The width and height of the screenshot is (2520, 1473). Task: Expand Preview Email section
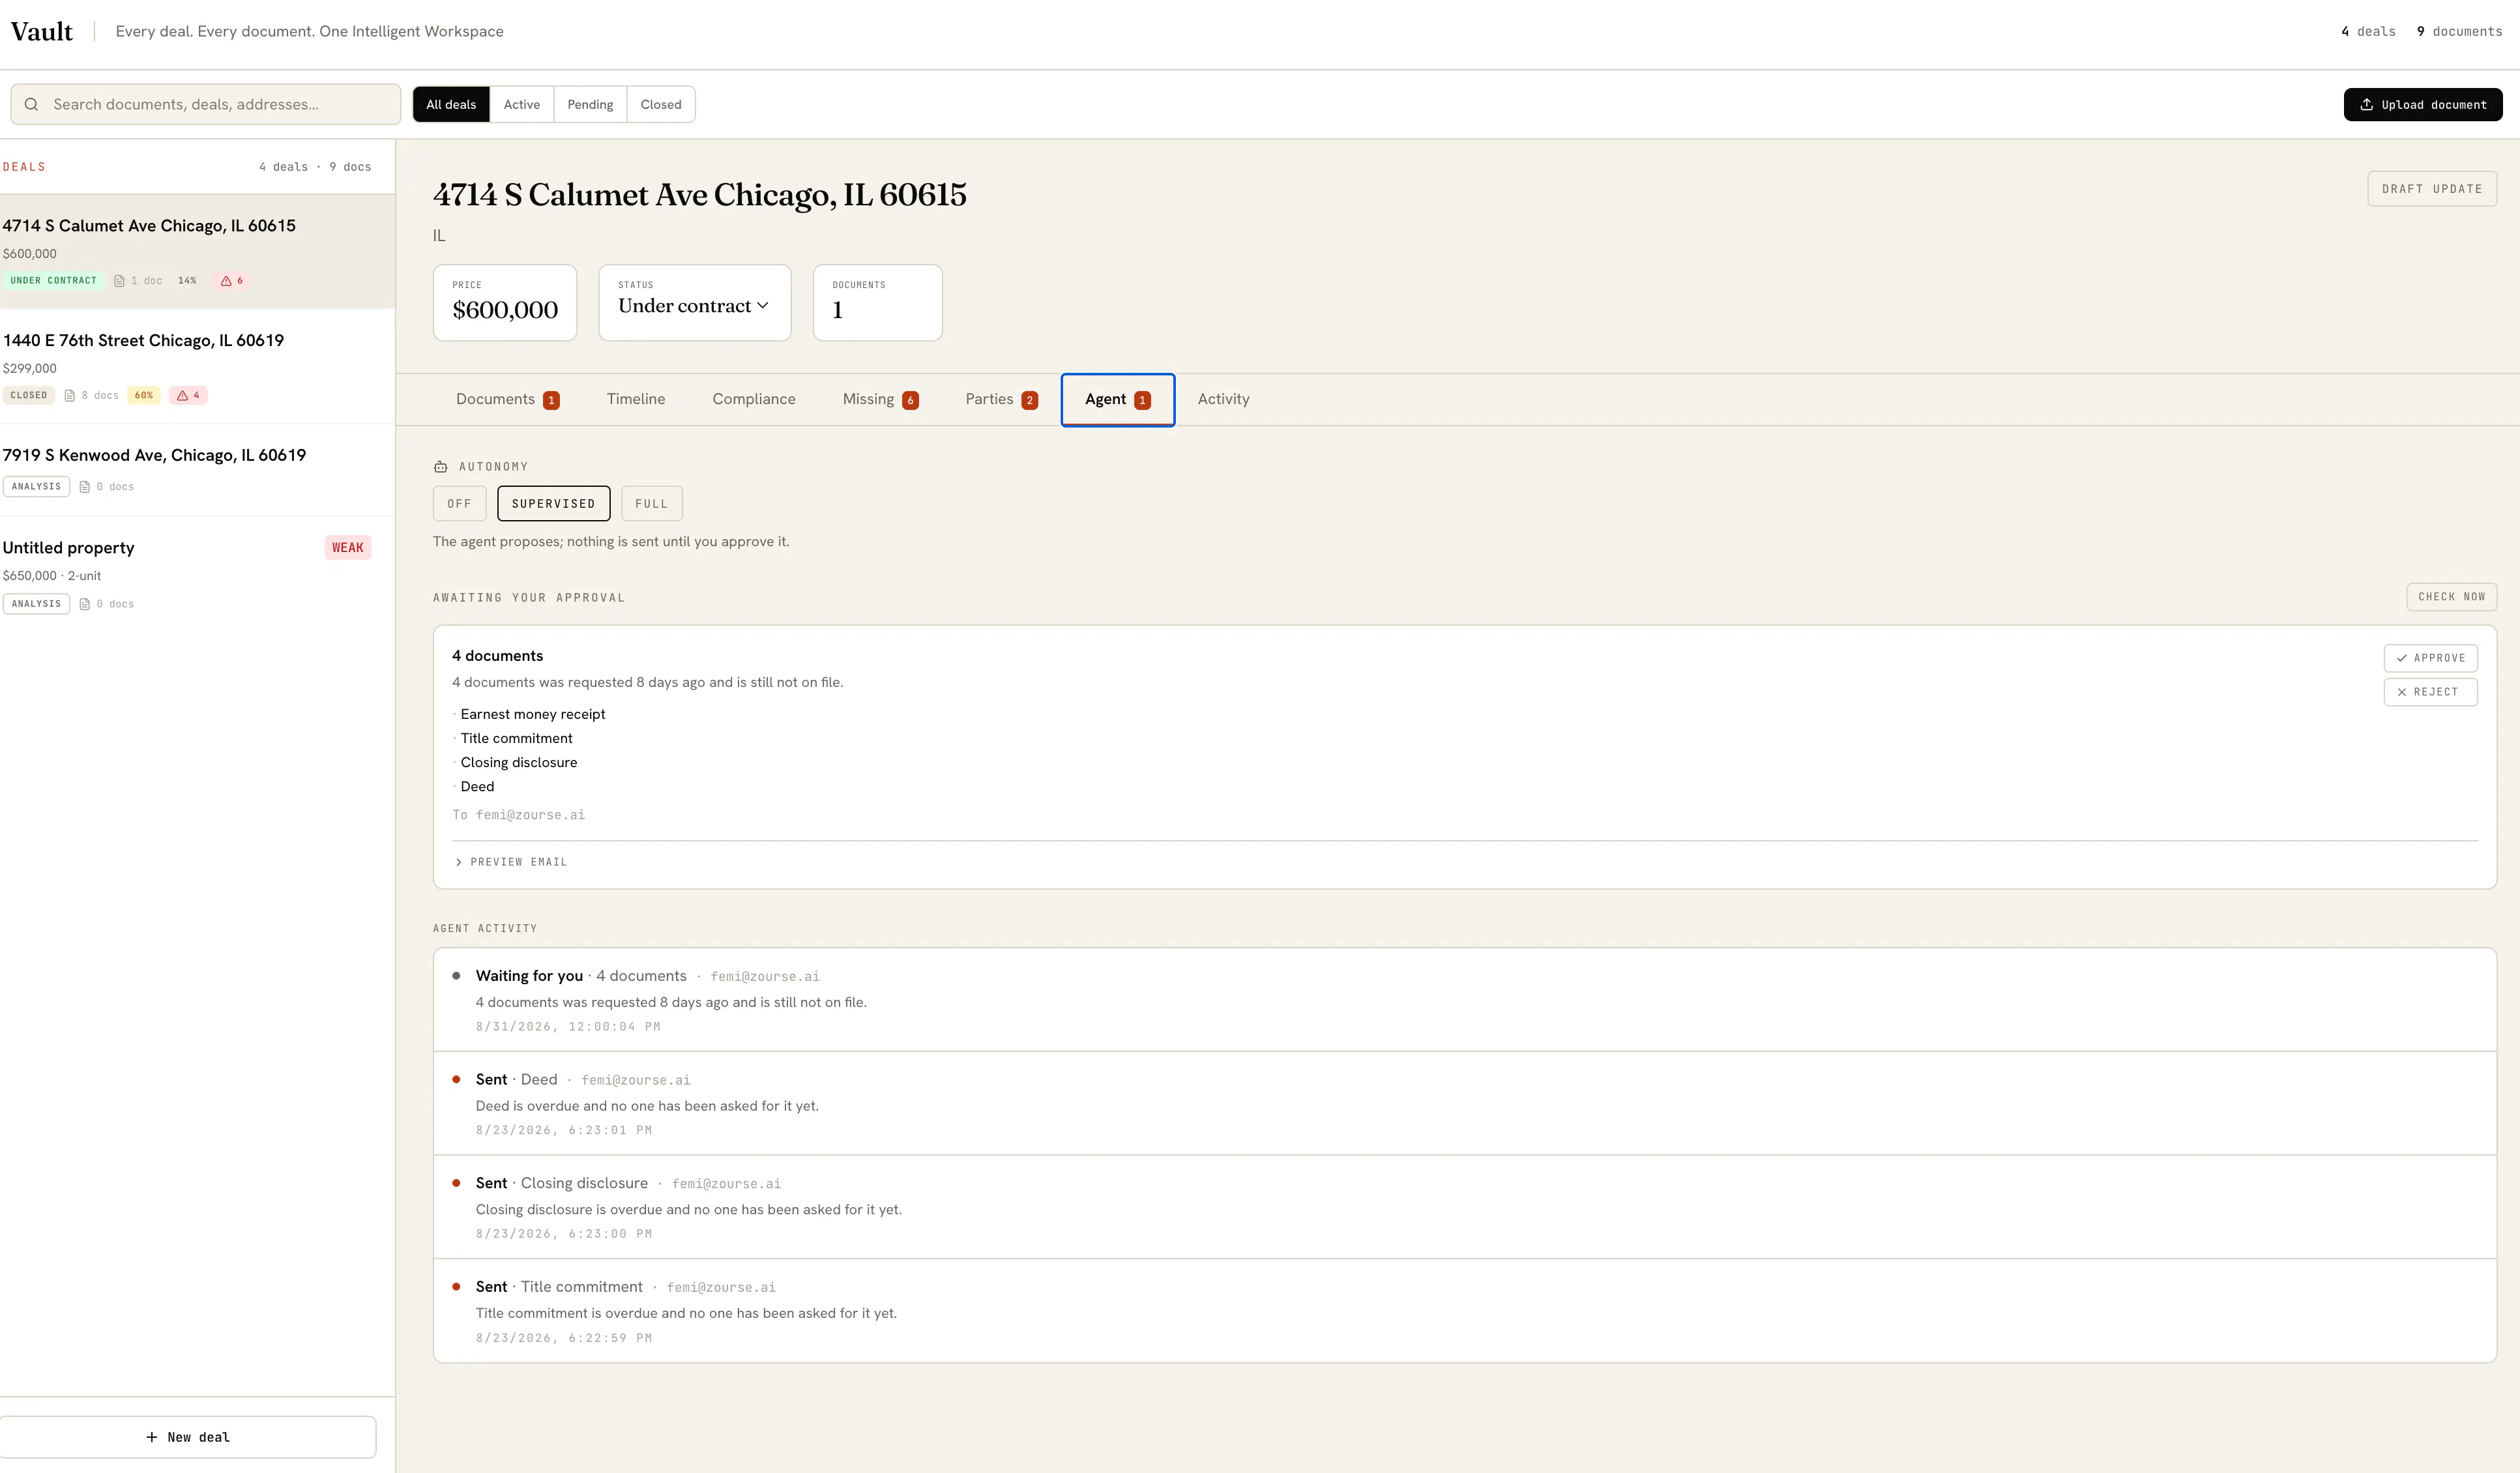click(511, 862)
